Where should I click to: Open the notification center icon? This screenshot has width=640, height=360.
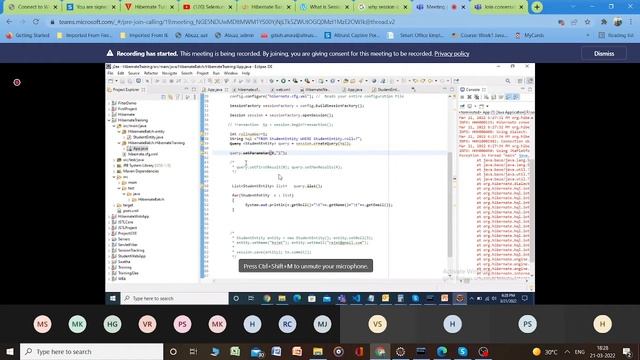[627, 351]
